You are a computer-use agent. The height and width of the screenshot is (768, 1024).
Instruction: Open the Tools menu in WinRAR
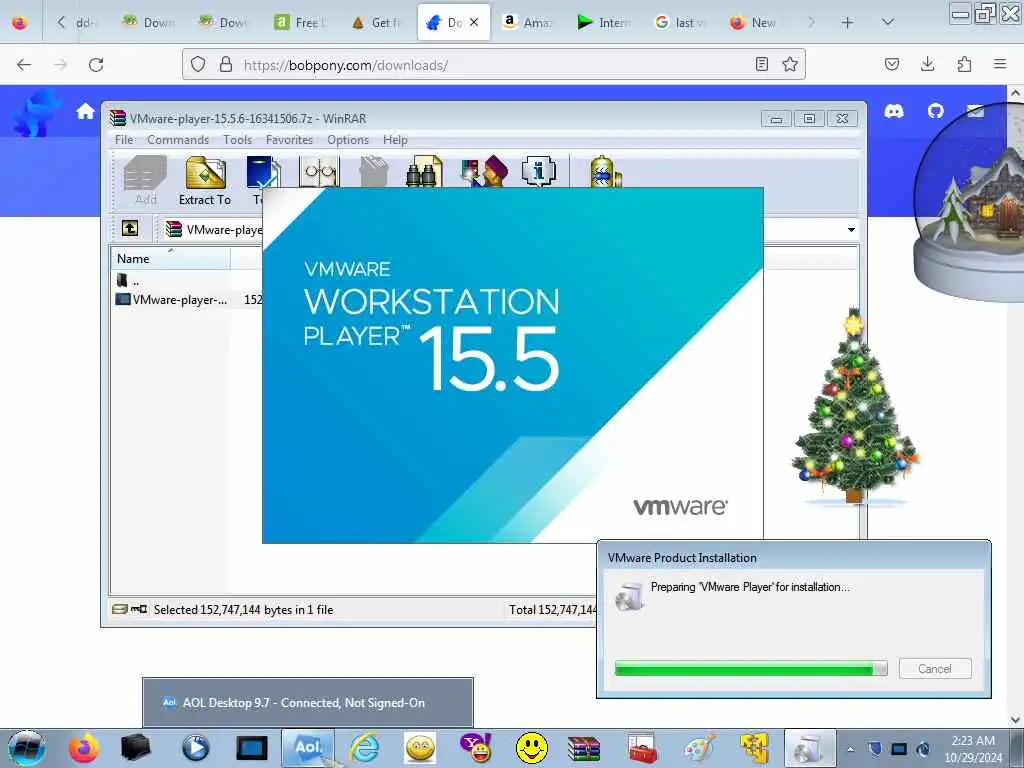click(x=237, y=140)
